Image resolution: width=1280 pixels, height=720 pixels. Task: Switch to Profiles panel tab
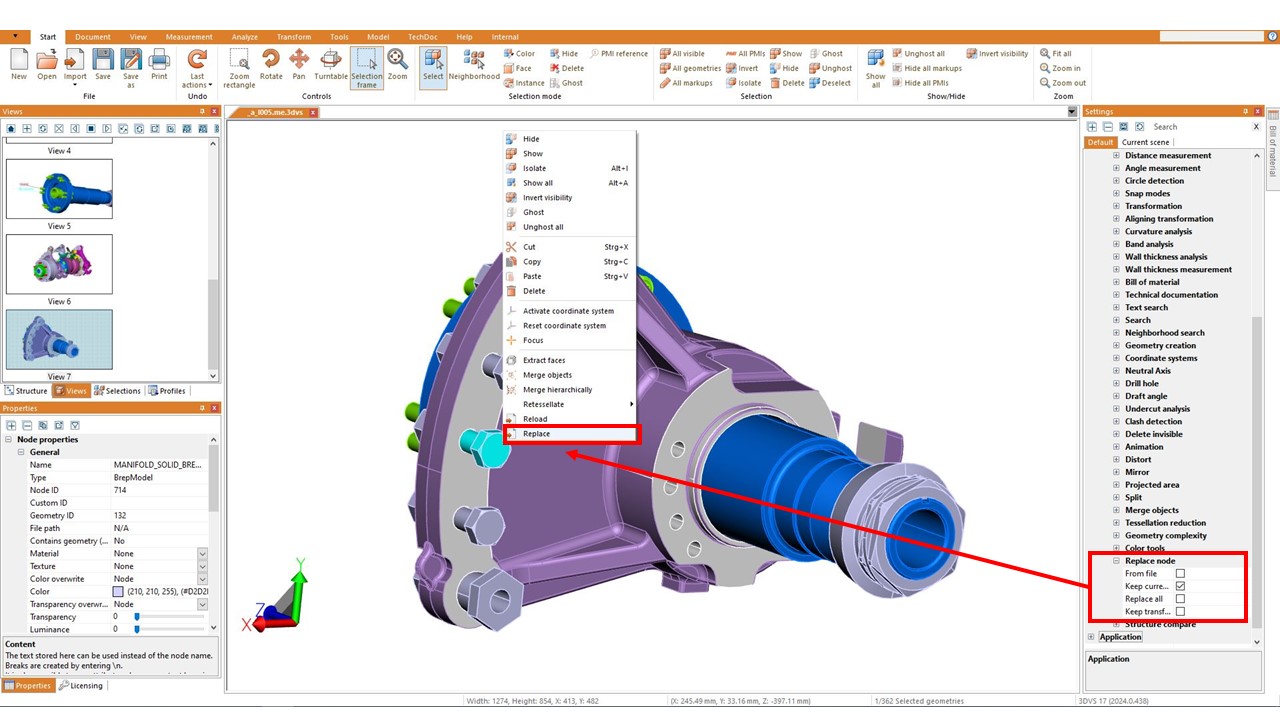click(x=167, y=391)
